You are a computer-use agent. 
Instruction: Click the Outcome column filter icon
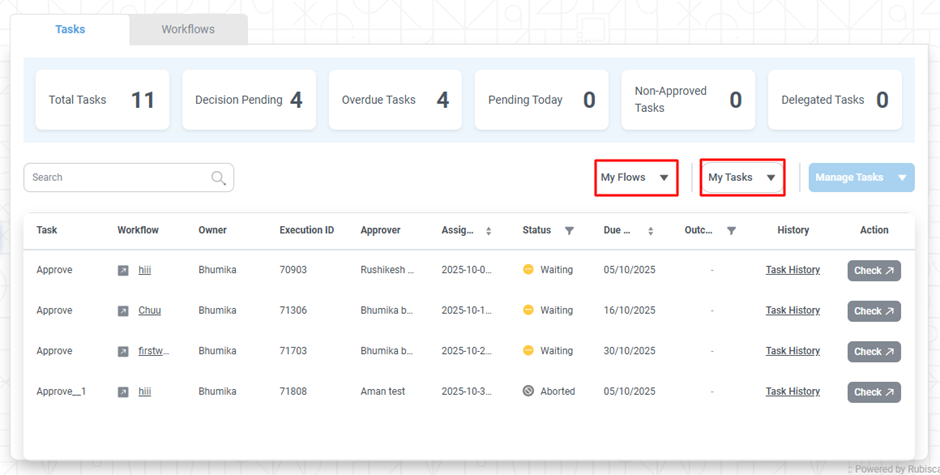(x=731, y=231)
